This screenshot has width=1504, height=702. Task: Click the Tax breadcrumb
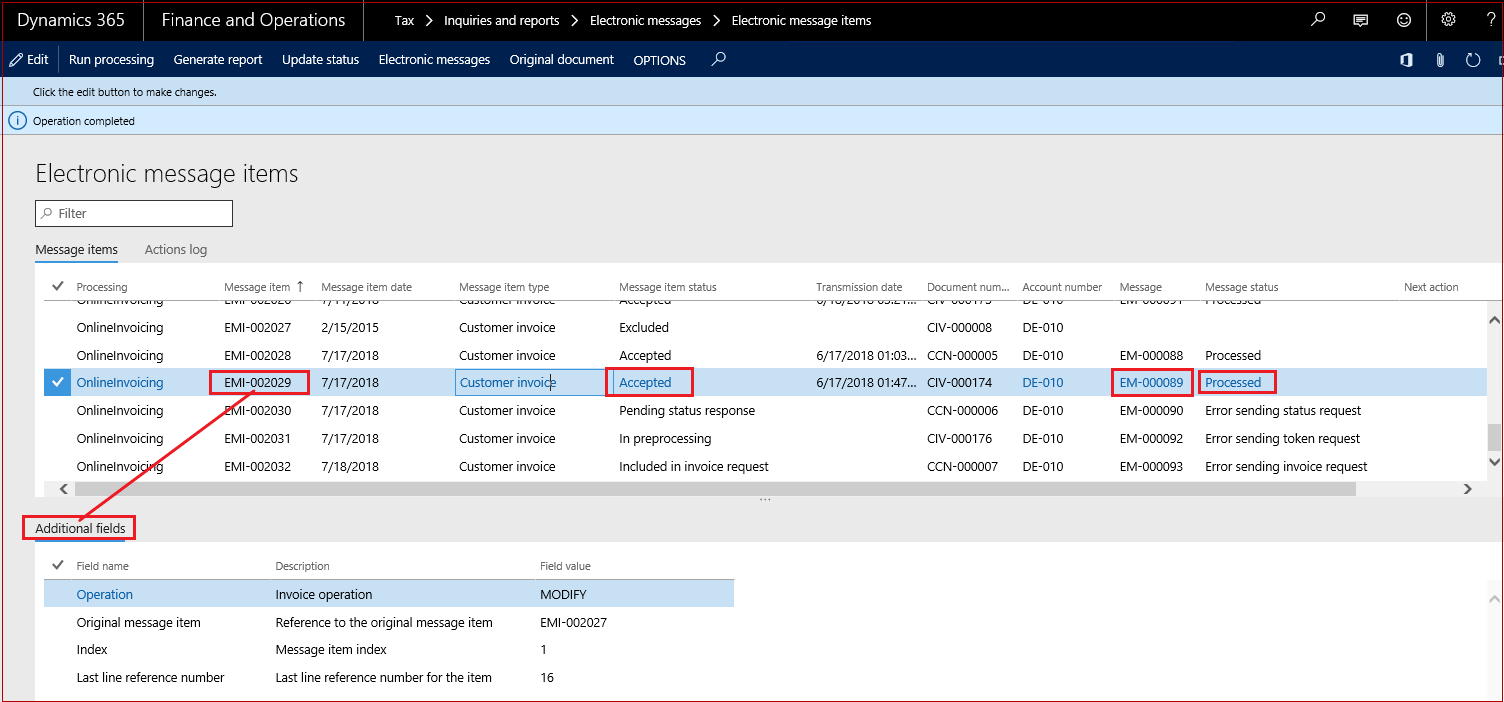tap(404, 20)
